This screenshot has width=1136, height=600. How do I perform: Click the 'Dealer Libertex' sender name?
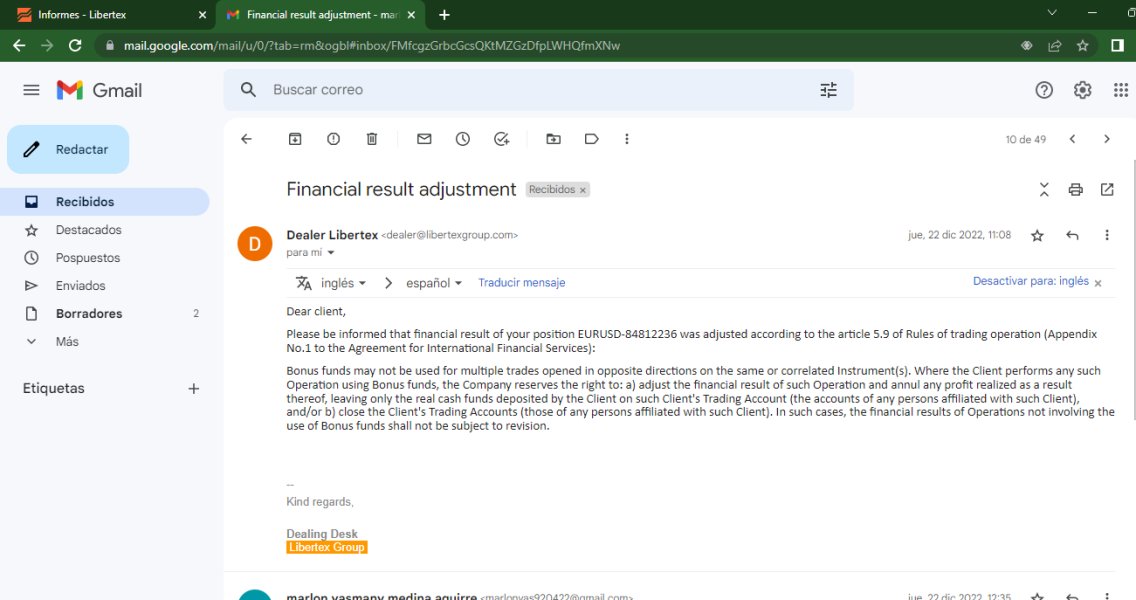point(332,235)
